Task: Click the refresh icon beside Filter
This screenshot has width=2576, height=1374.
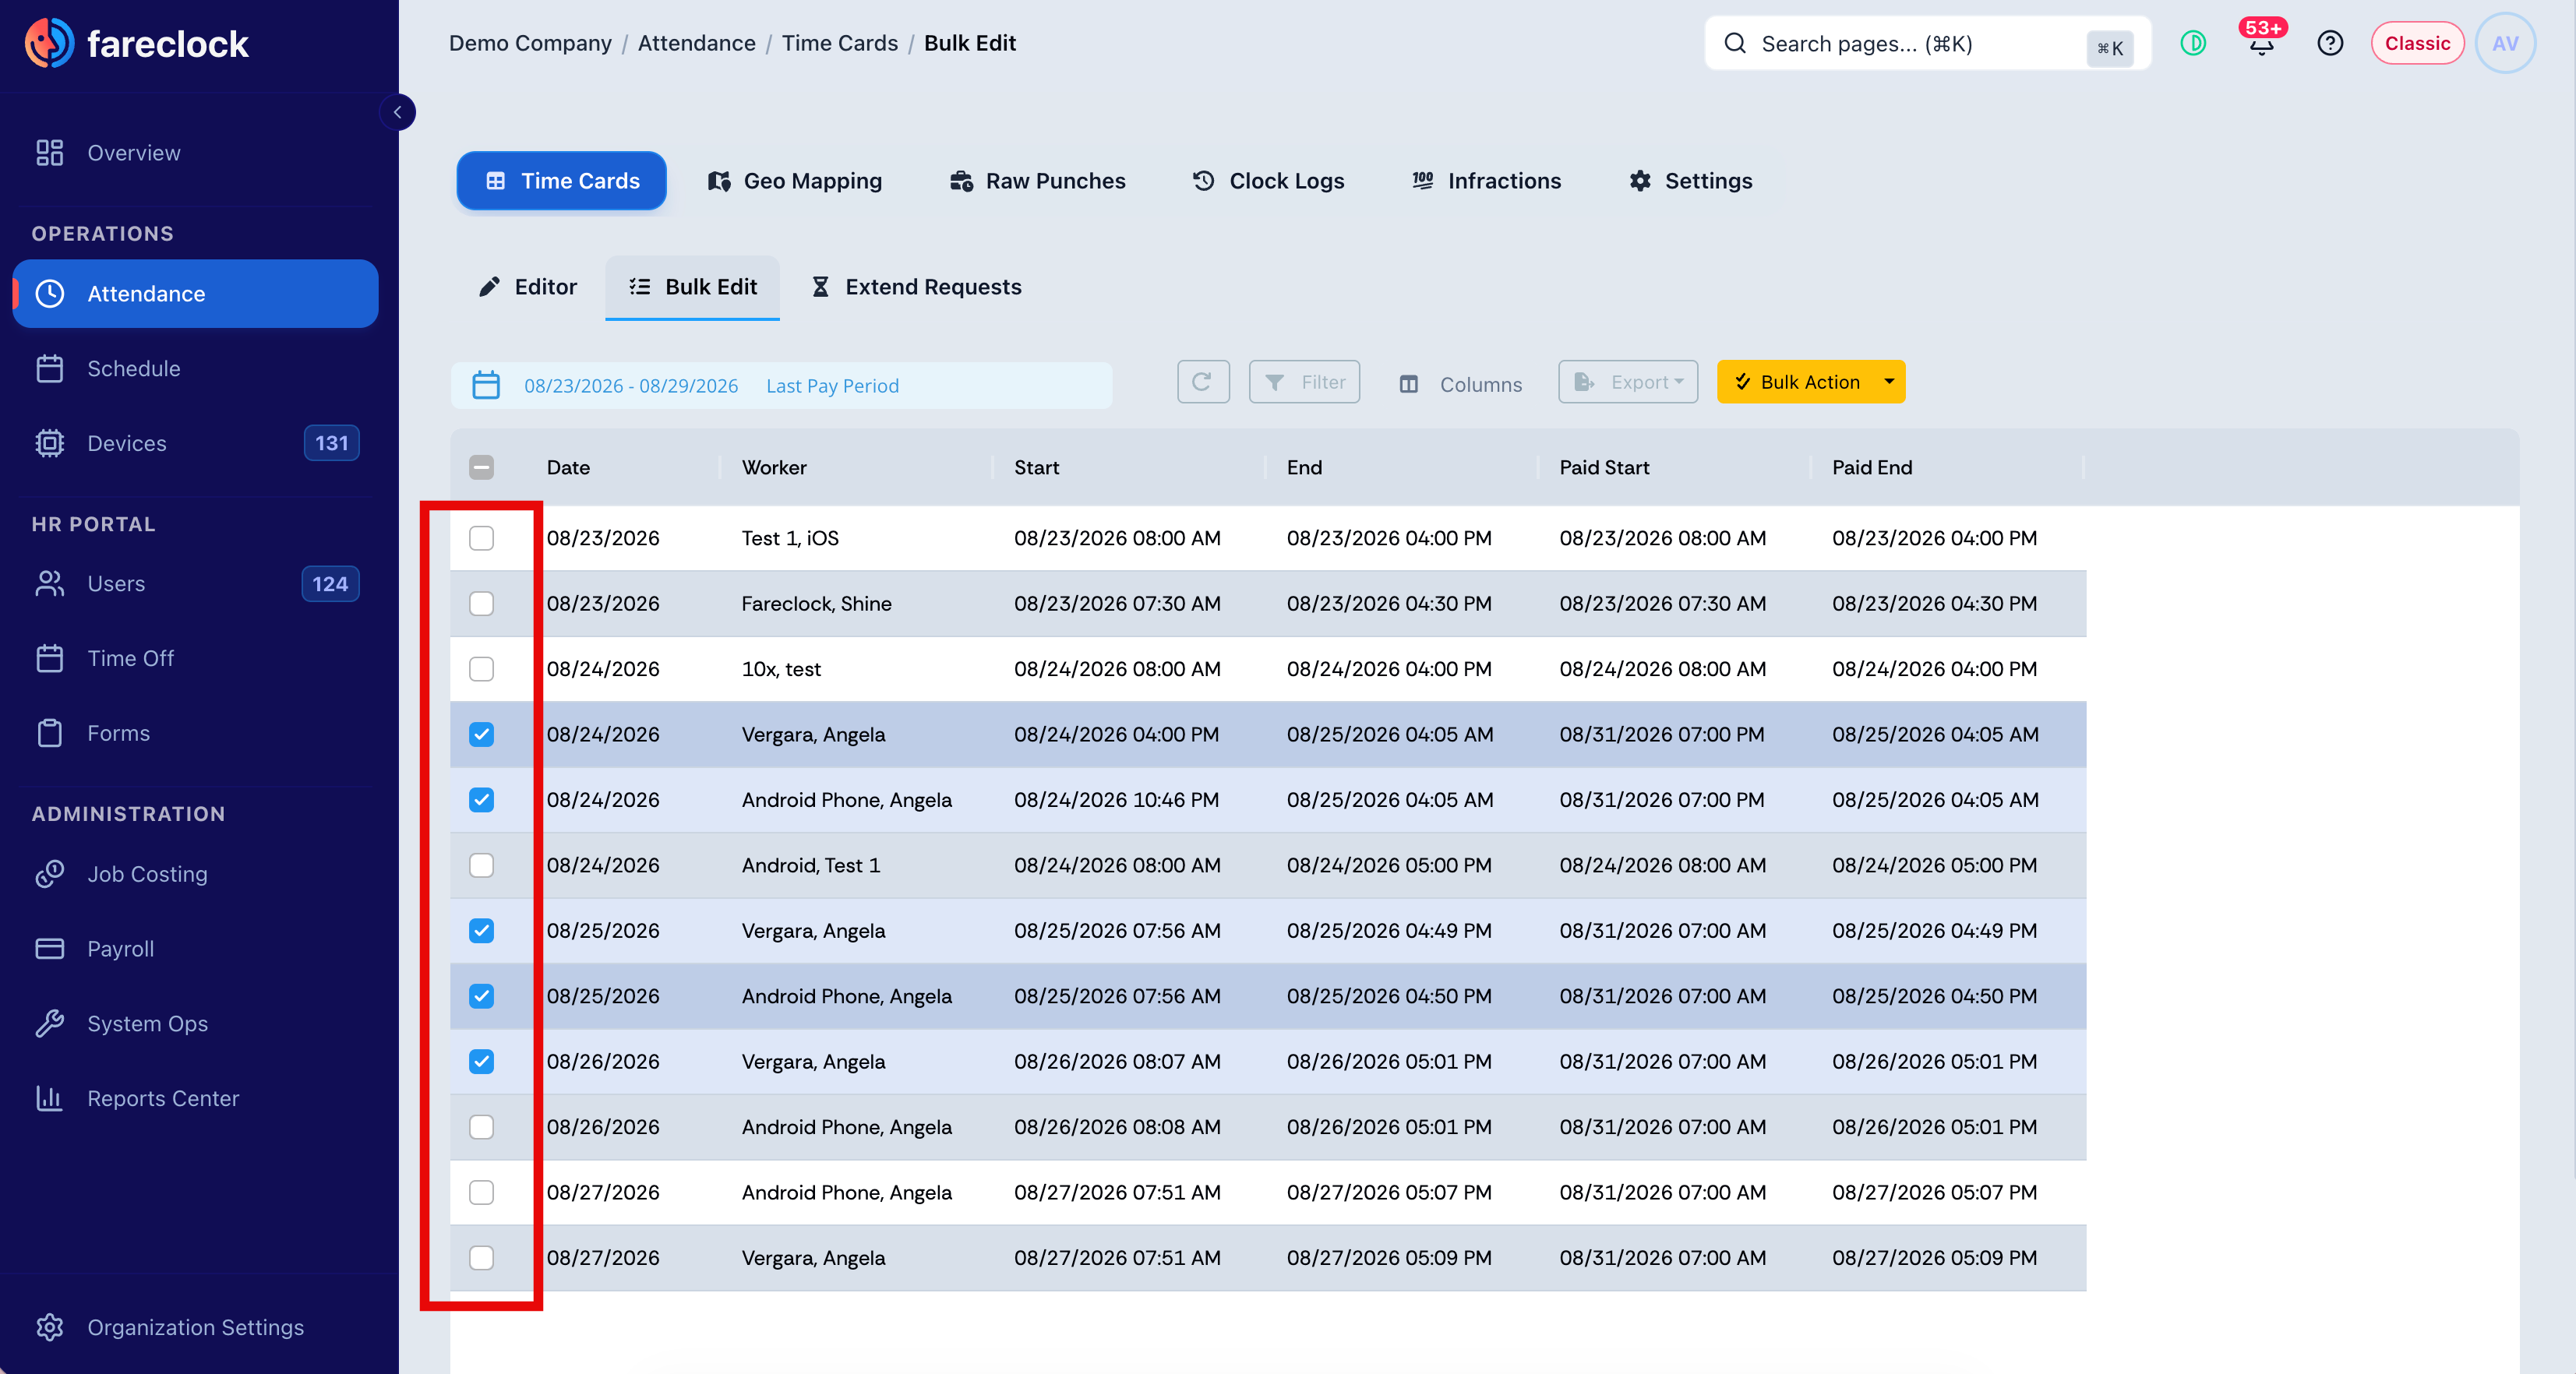Action: 1202,382
